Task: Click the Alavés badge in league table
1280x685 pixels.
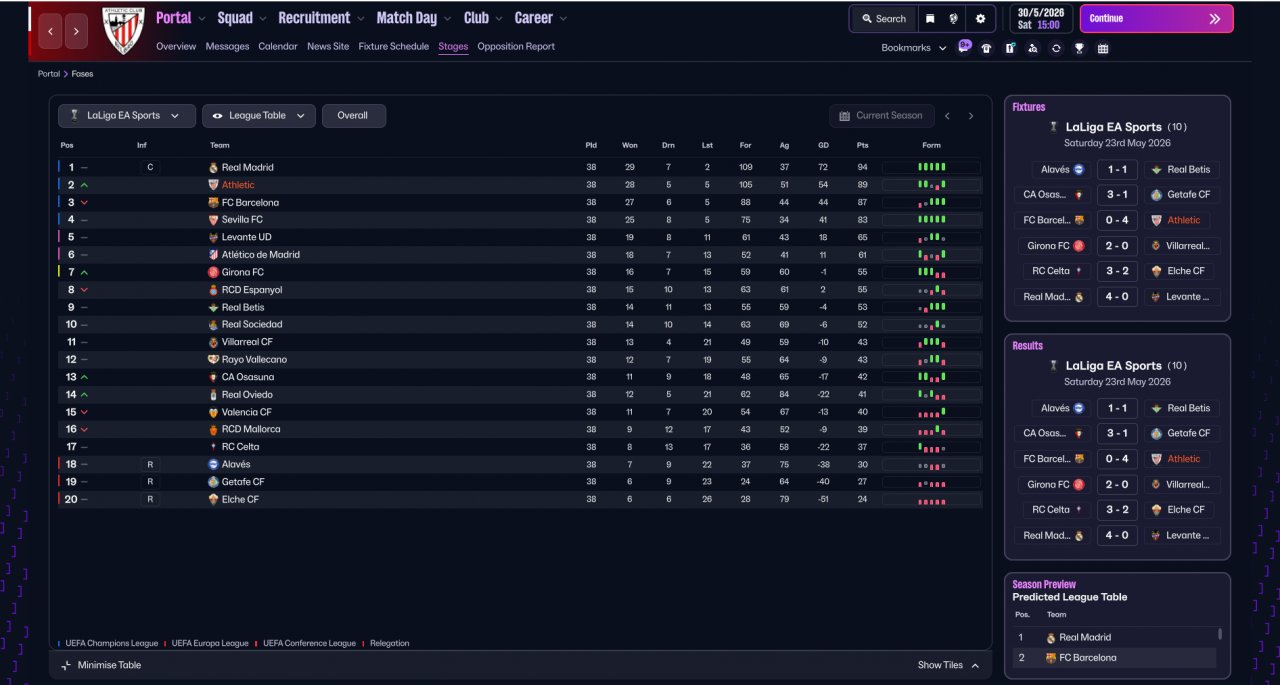Action: coord(213,464)
